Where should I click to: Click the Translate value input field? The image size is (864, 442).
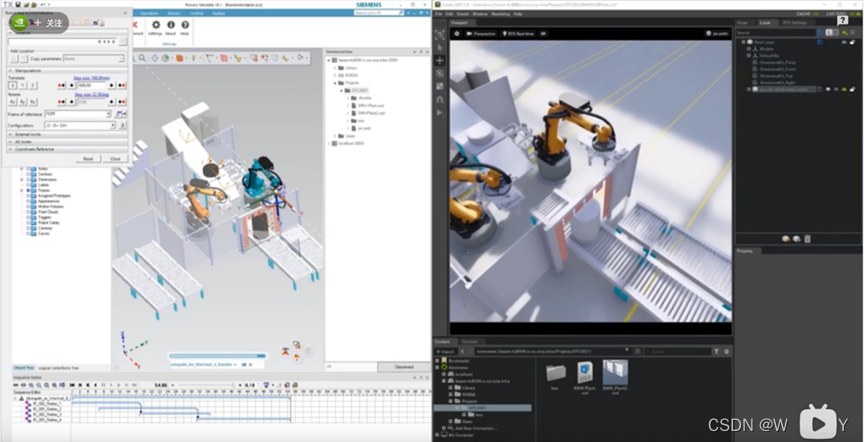92,85
